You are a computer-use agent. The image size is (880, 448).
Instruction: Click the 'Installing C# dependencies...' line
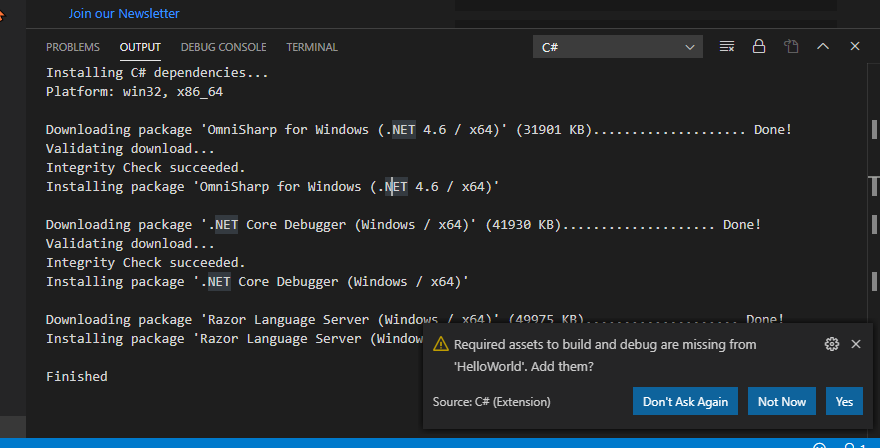pos(157,72)
